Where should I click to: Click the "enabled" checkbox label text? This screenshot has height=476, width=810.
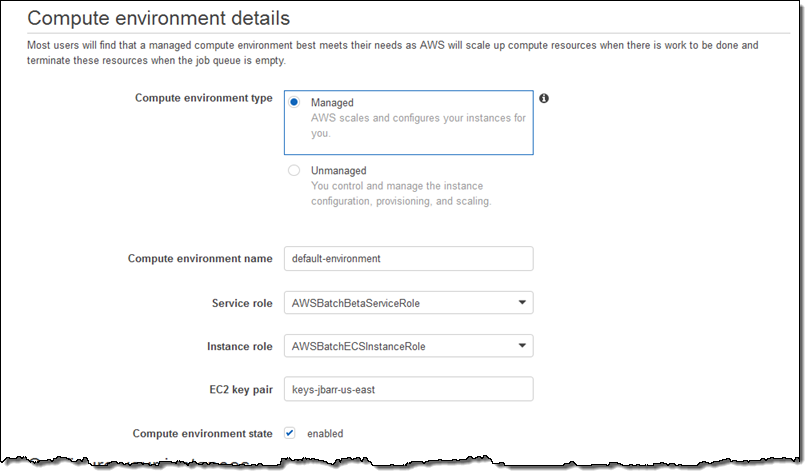click(325, 434)
